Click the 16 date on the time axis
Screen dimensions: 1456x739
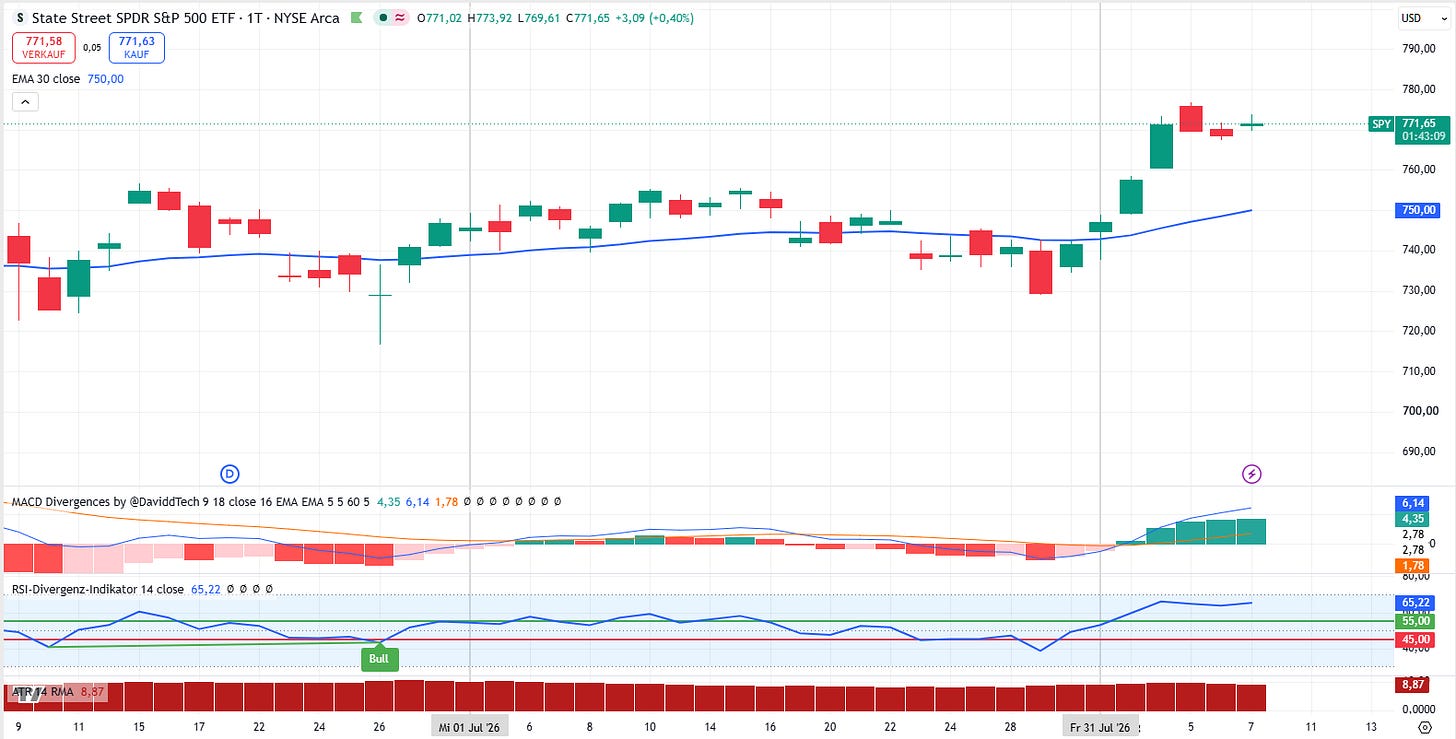[x=770, y=727]
